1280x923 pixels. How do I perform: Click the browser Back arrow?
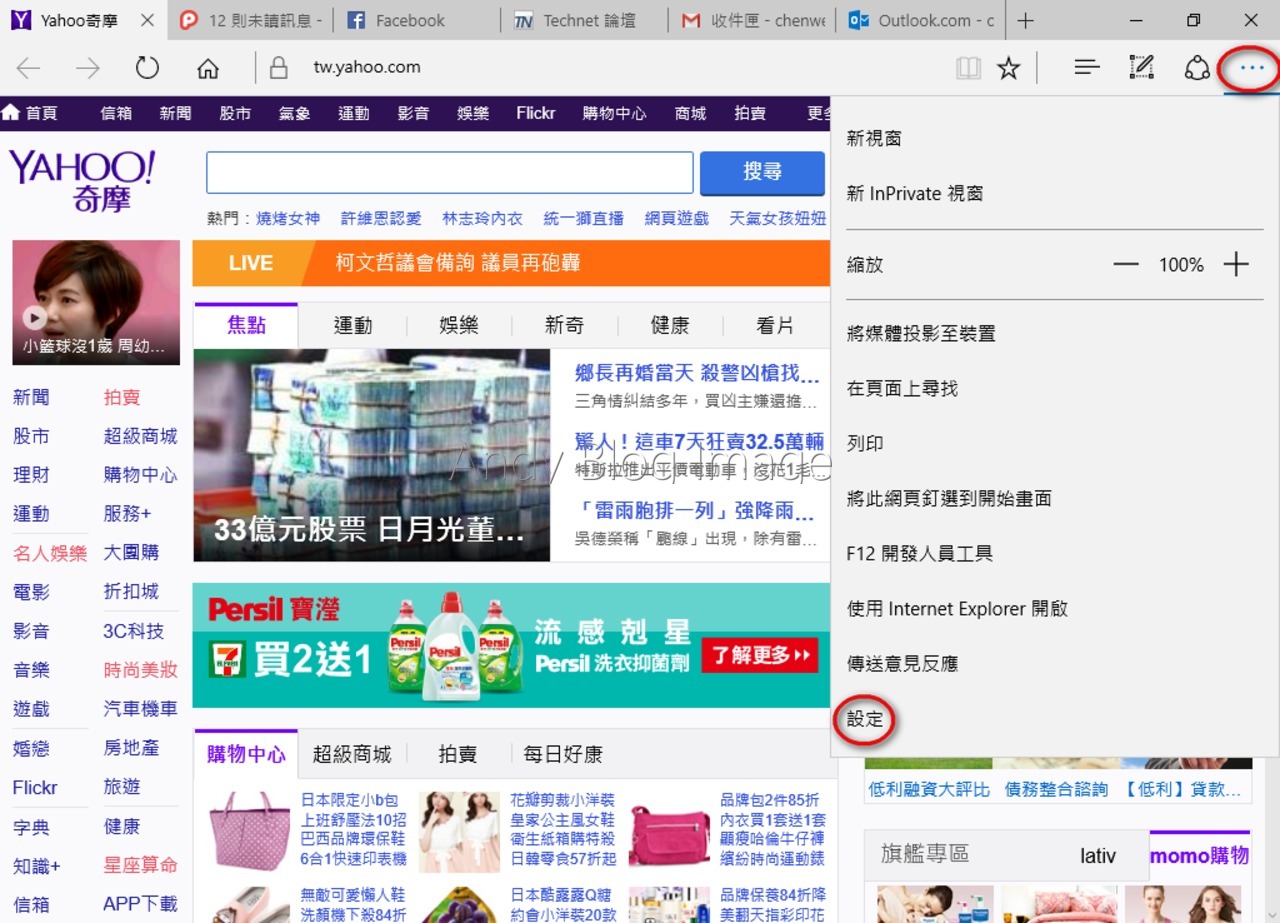28,68
